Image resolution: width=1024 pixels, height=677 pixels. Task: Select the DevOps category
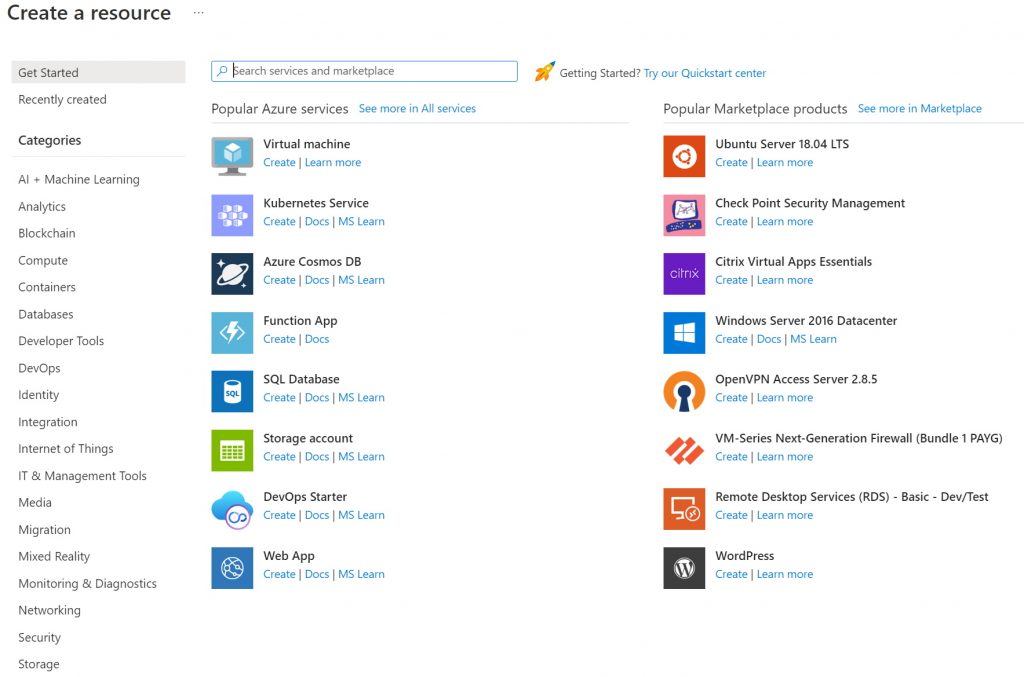39,368
